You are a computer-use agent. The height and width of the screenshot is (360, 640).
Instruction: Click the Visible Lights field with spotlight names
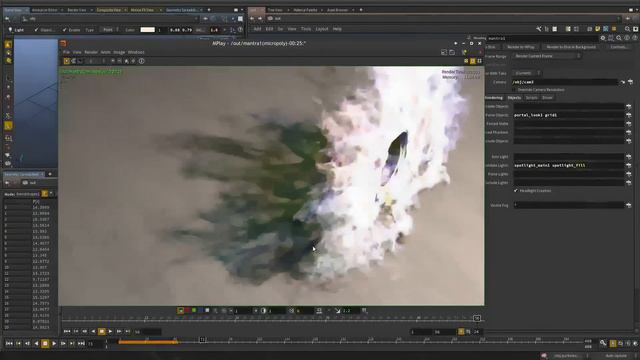[568, 165]
